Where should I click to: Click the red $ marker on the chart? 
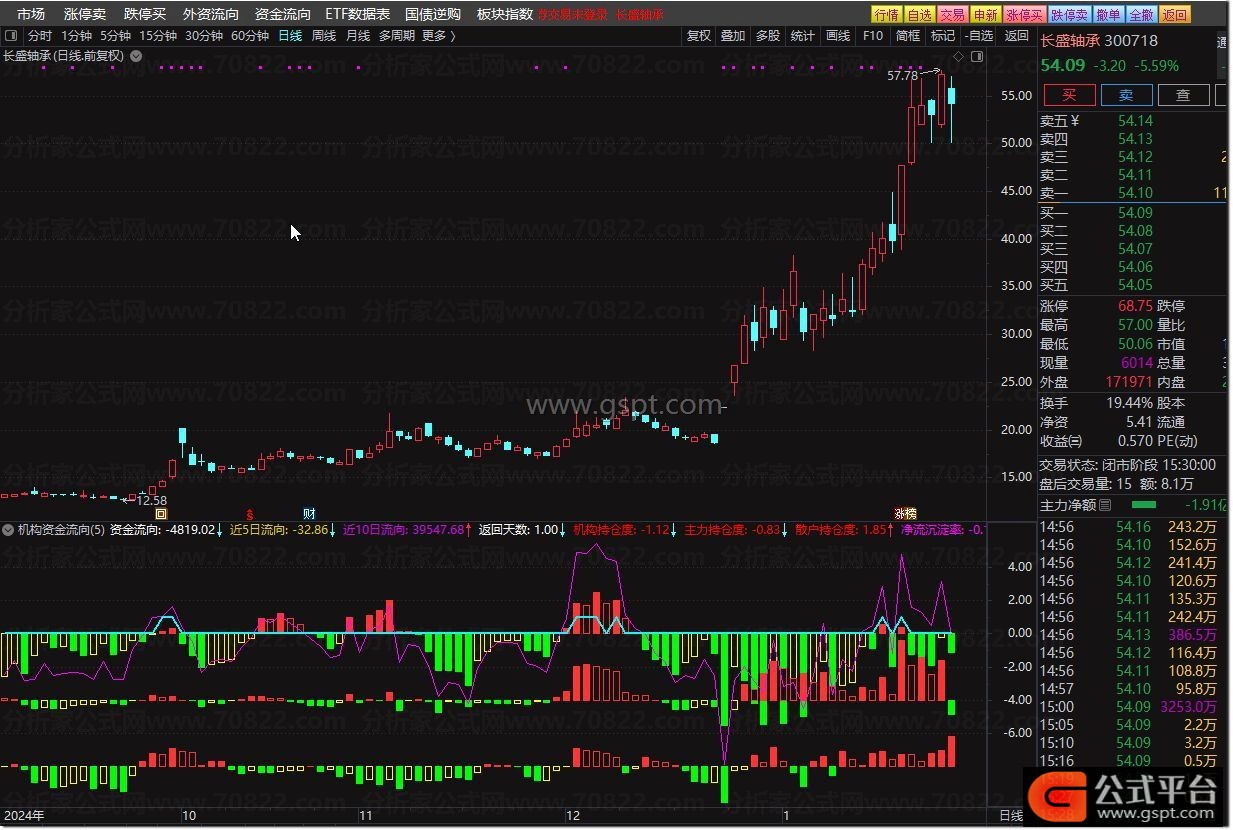click(250, 512)
